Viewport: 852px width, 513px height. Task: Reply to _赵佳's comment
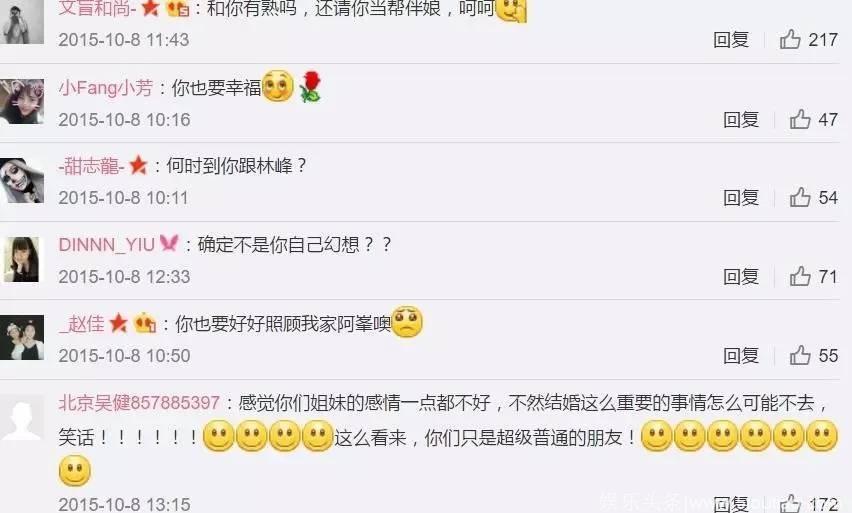tap(741, 356)
